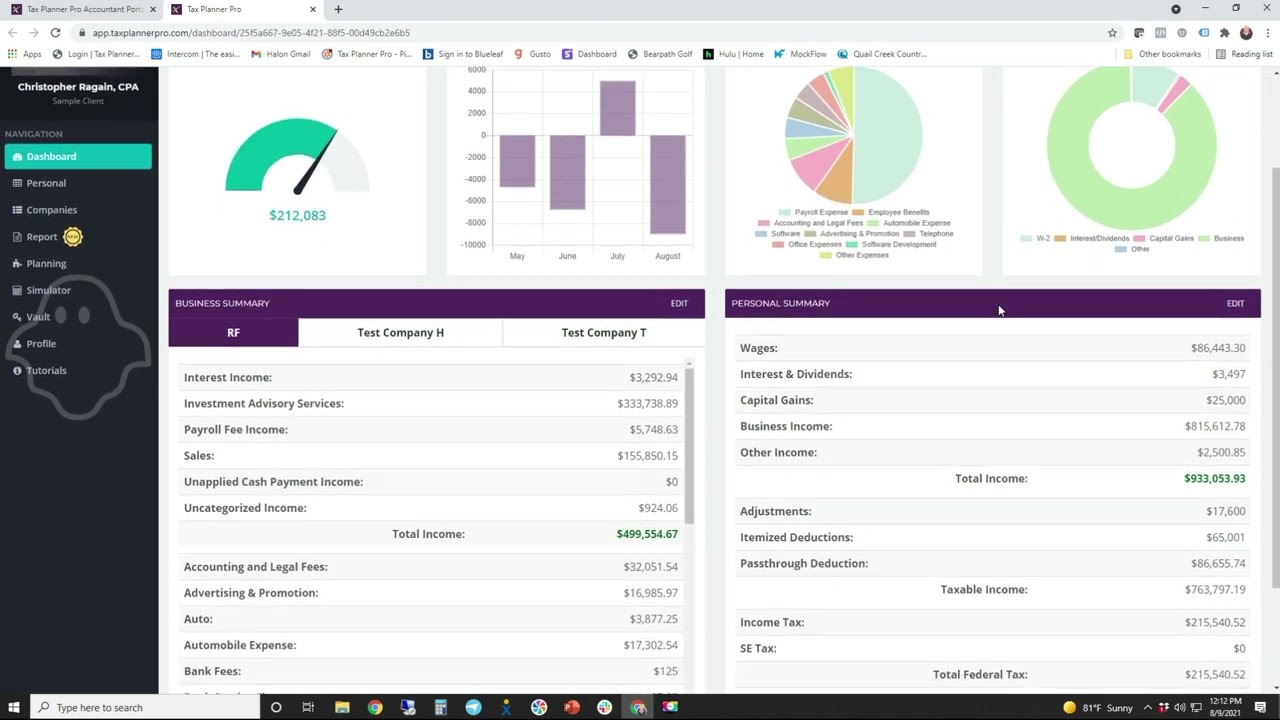Click the taskbar search box
This screenshot has width=1280, height=720.
143,707
